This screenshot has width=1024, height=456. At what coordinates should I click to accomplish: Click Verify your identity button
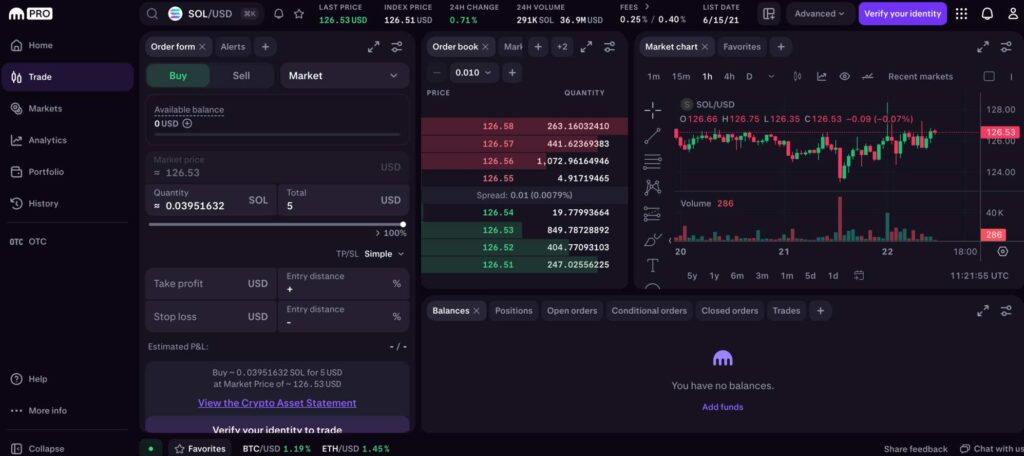[902, 14]
